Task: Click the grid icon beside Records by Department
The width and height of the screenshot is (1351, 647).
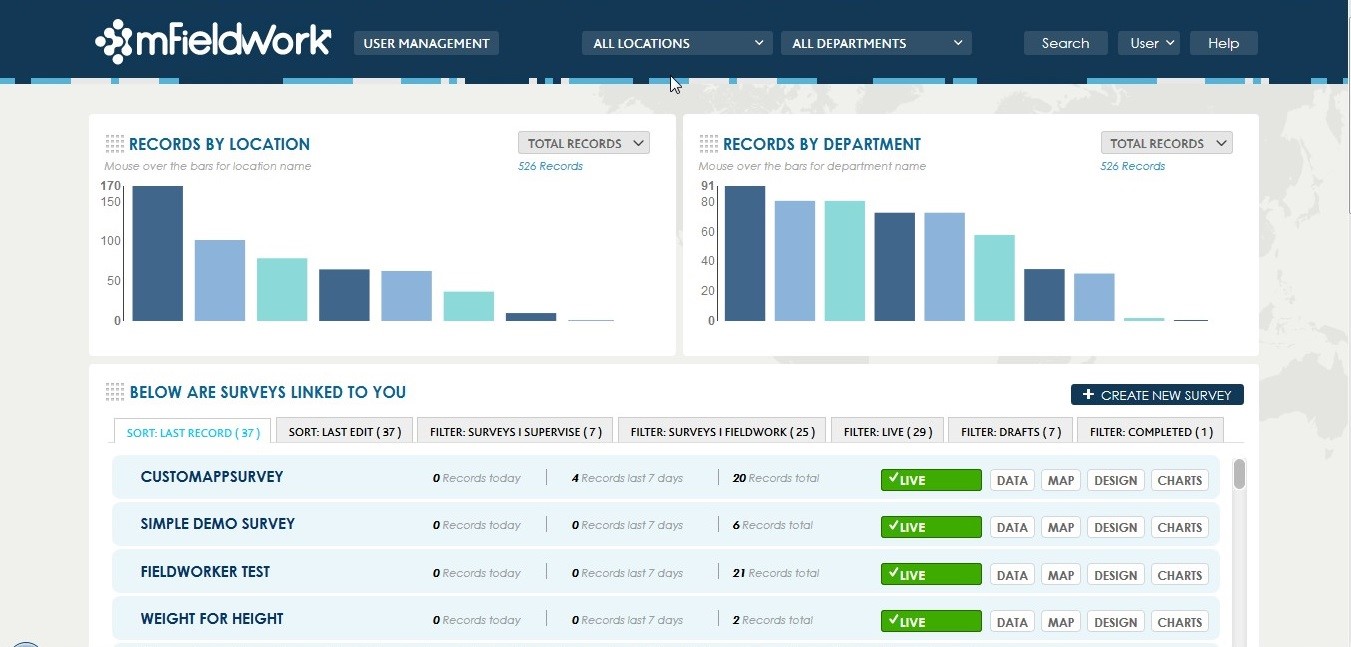Action: (706, 143)
